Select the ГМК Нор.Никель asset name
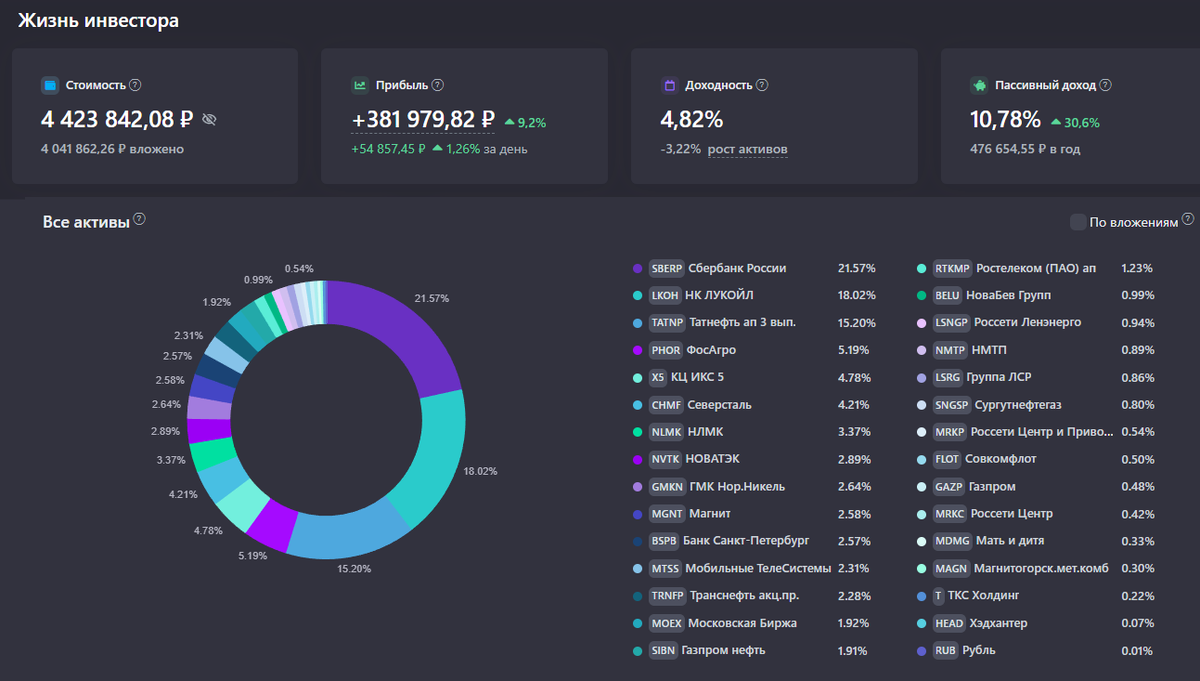Viewport: 1200px width, 681px height. pyautogui.click(x=738, y=487)
